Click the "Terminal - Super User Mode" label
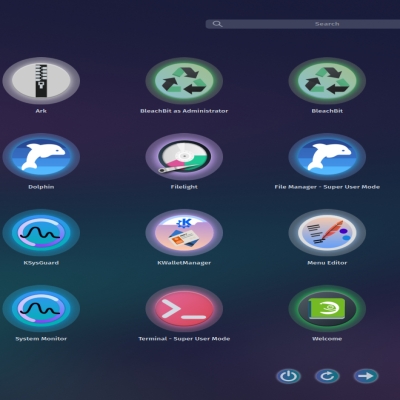 pyautogui.click(x=184, y=339)
